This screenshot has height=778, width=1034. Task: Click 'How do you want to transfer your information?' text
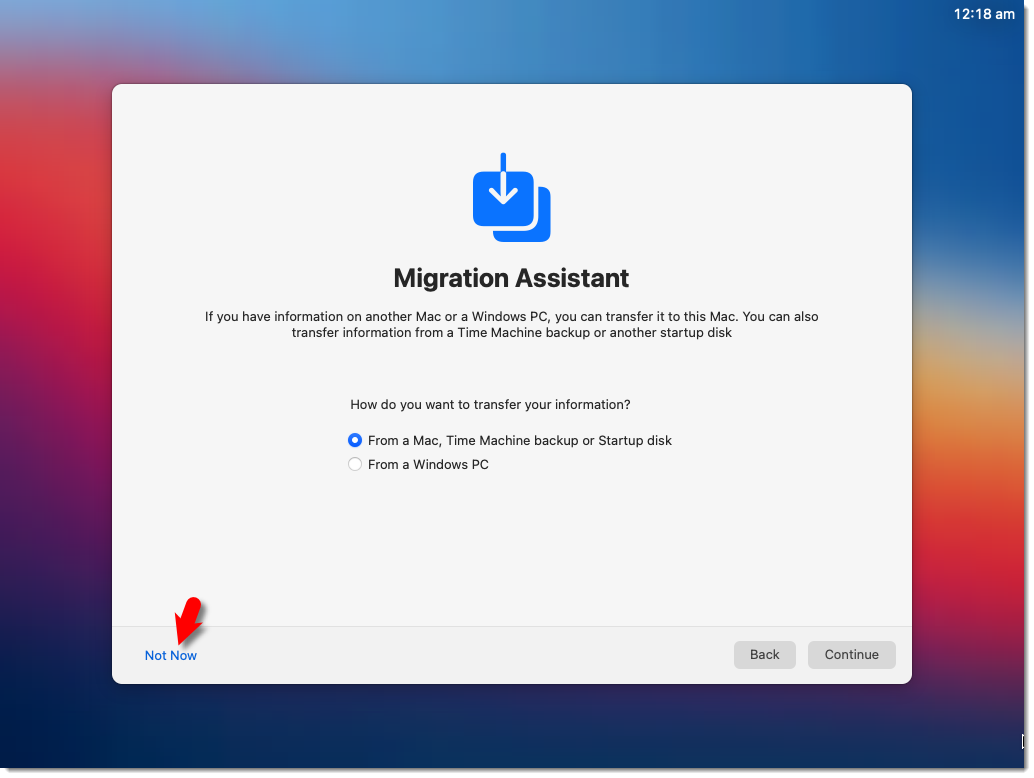tap(490, 404)
